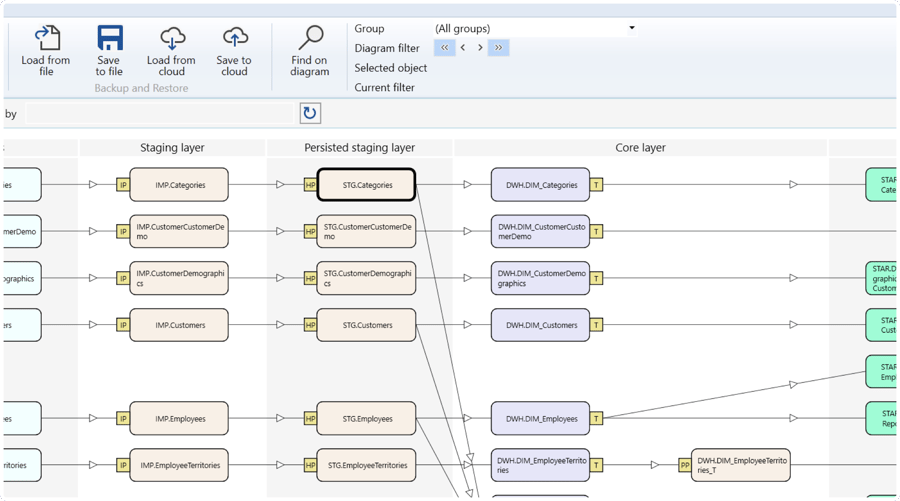Click the filter-by text input field
Screen dimensions: 900x501
[x=160, y=113]
